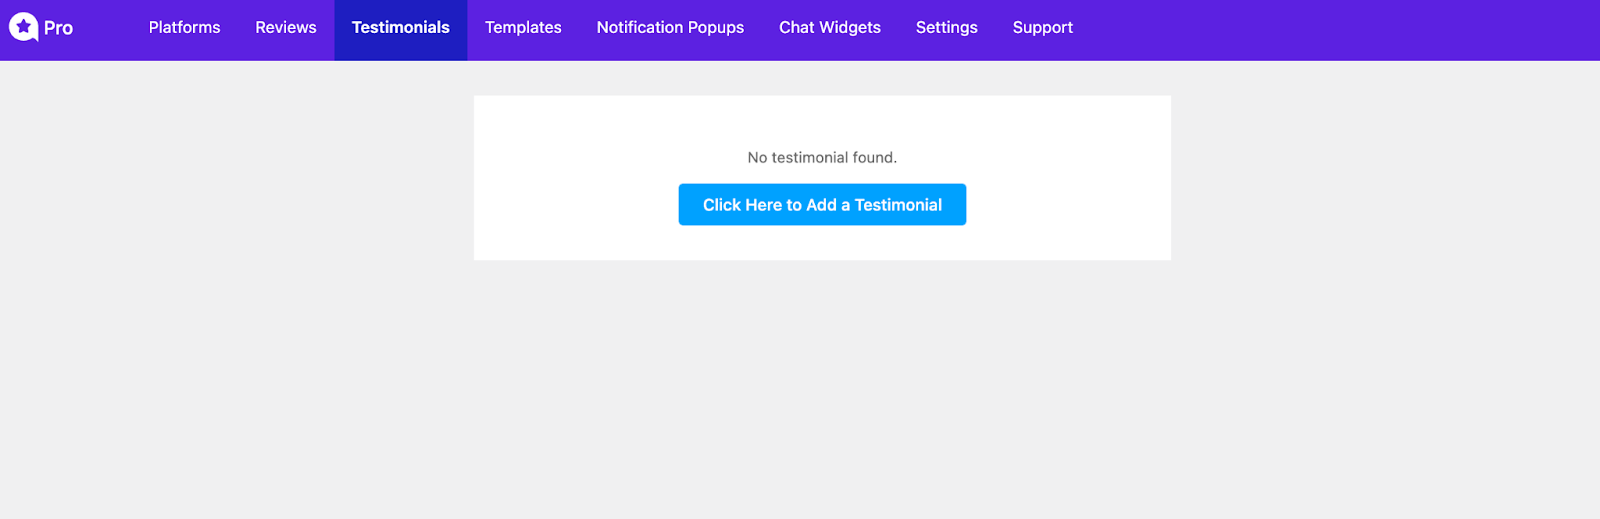
Task: Open Notification Popups section
Action: click(x=670, y=28)
